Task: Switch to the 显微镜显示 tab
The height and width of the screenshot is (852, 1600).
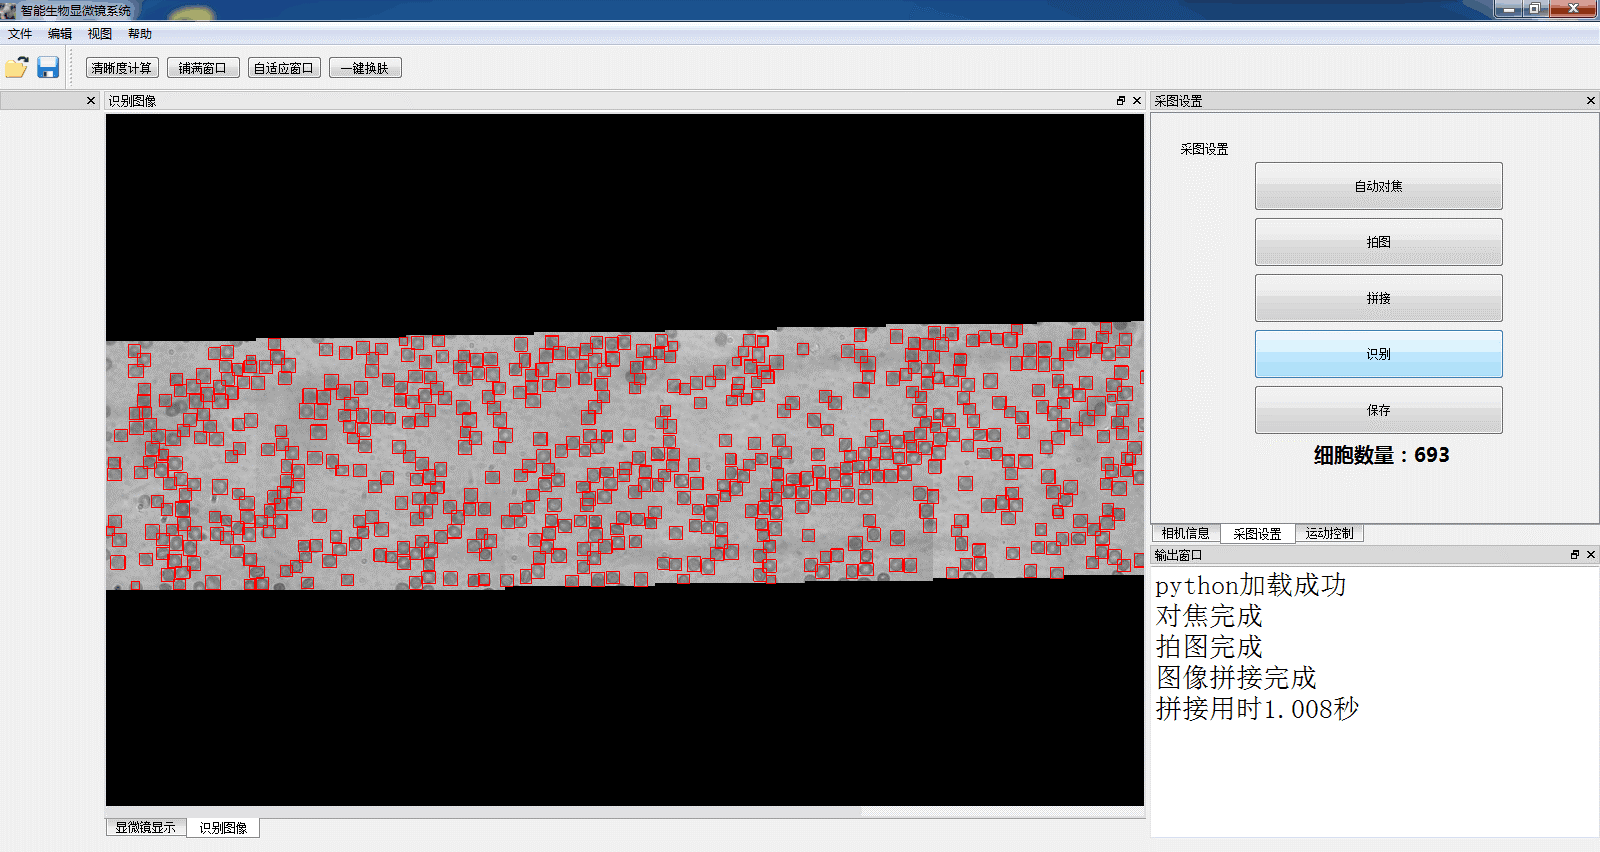Action: coord(145,828)
